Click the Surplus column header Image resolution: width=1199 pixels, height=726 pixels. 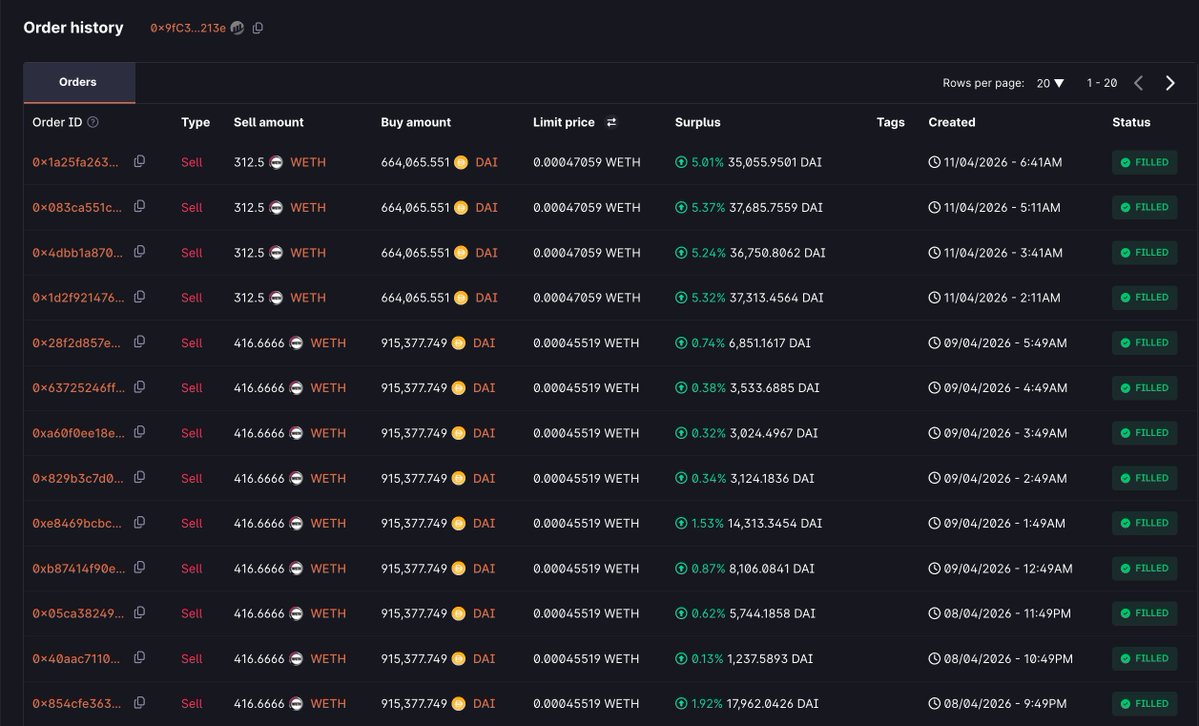pos(697,122)
